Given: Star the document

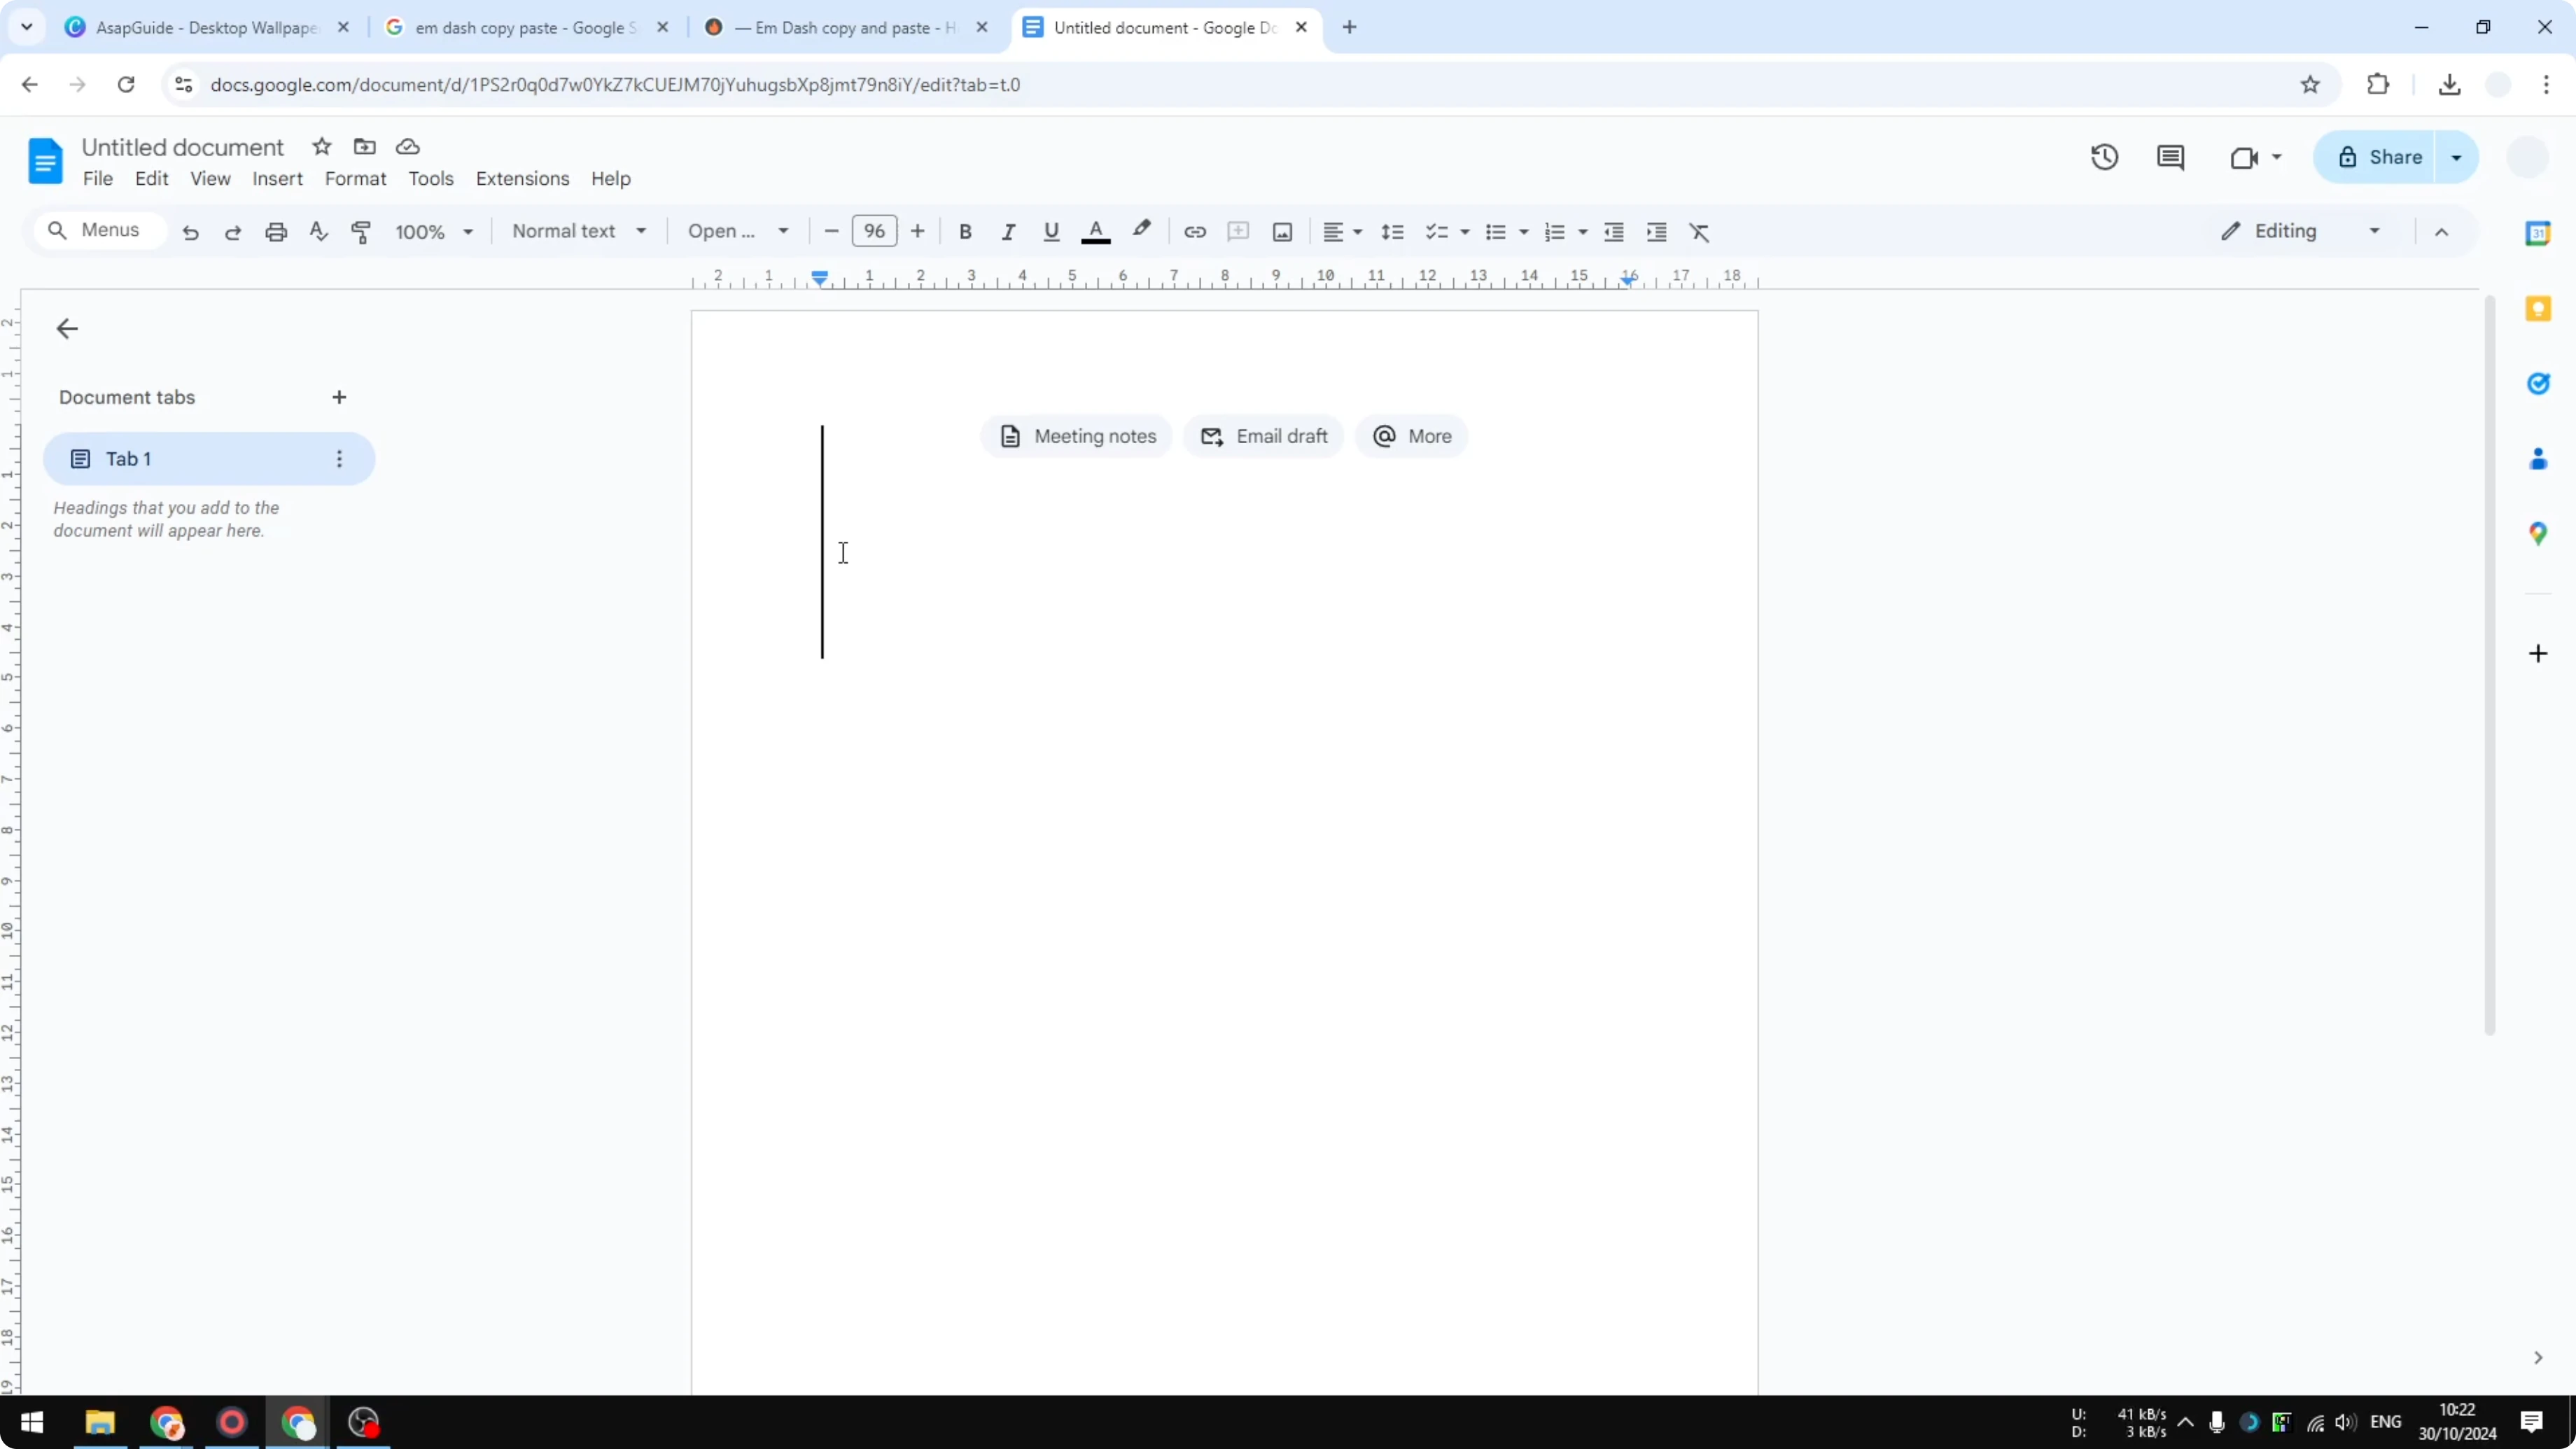Looking at the screenshot, I should (x=321, y=146).
